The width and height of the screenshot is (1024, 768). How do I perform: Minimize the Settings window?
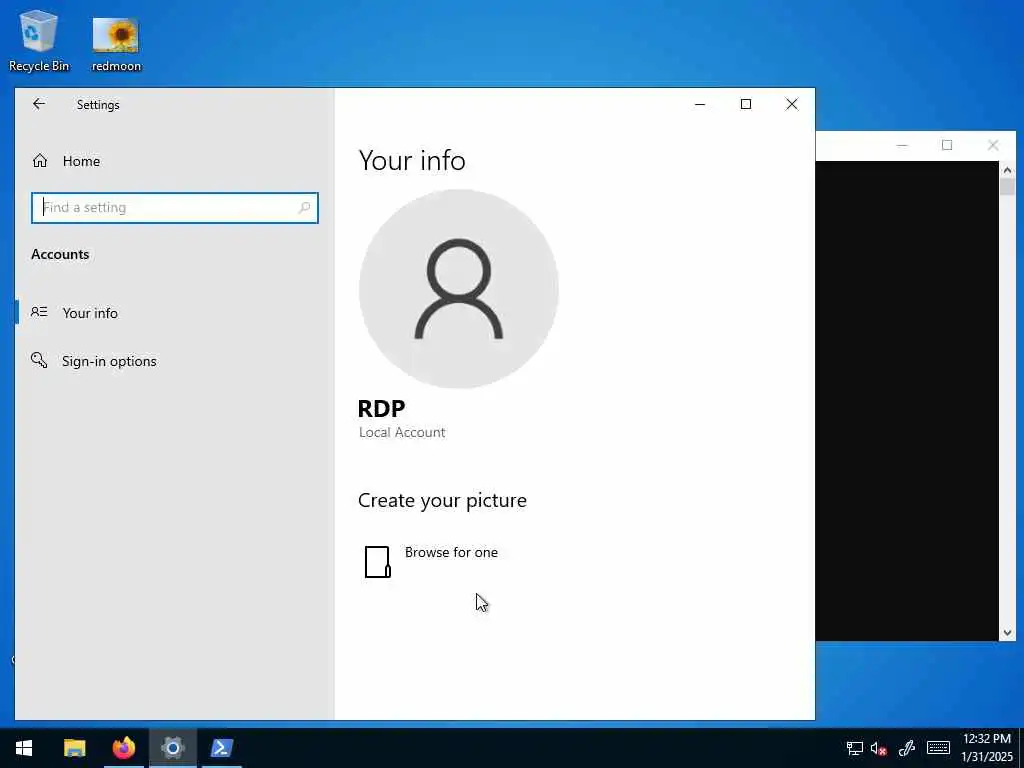(700, 104)
